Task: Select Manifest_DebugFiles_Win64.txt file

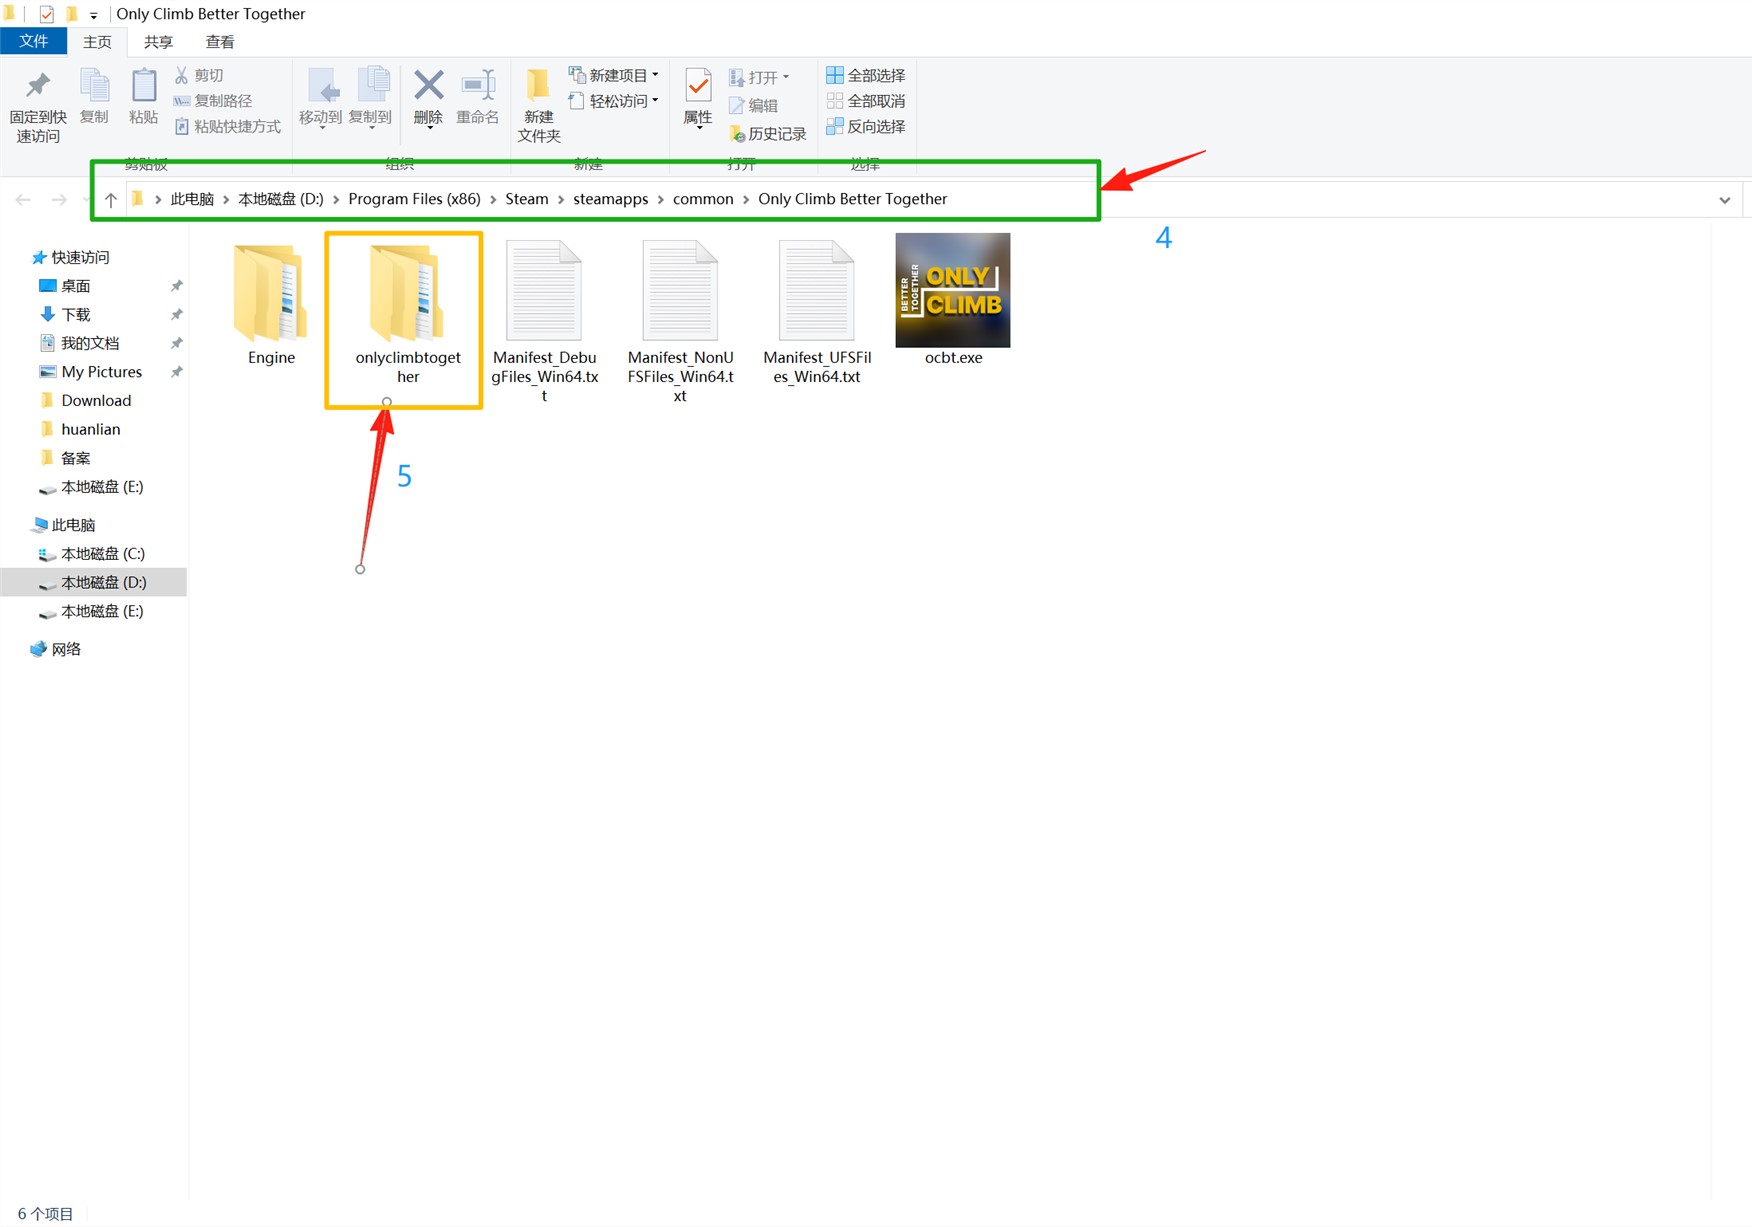Action: click(545, 321)
